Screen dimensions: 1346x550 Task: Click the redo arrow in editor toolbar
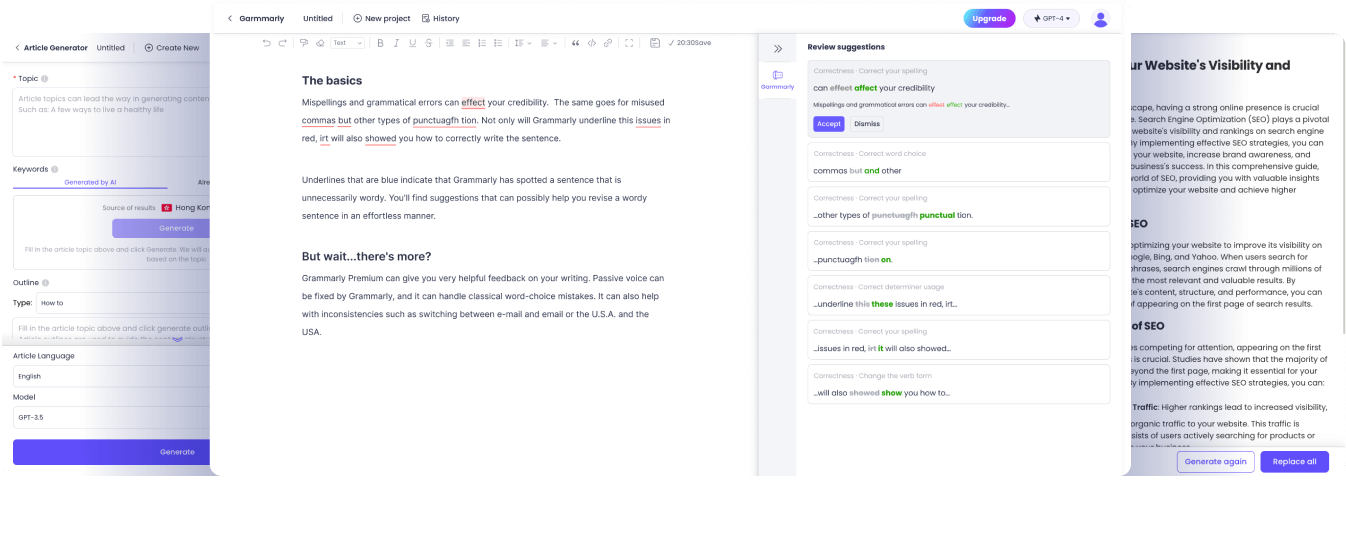[282, 43]
